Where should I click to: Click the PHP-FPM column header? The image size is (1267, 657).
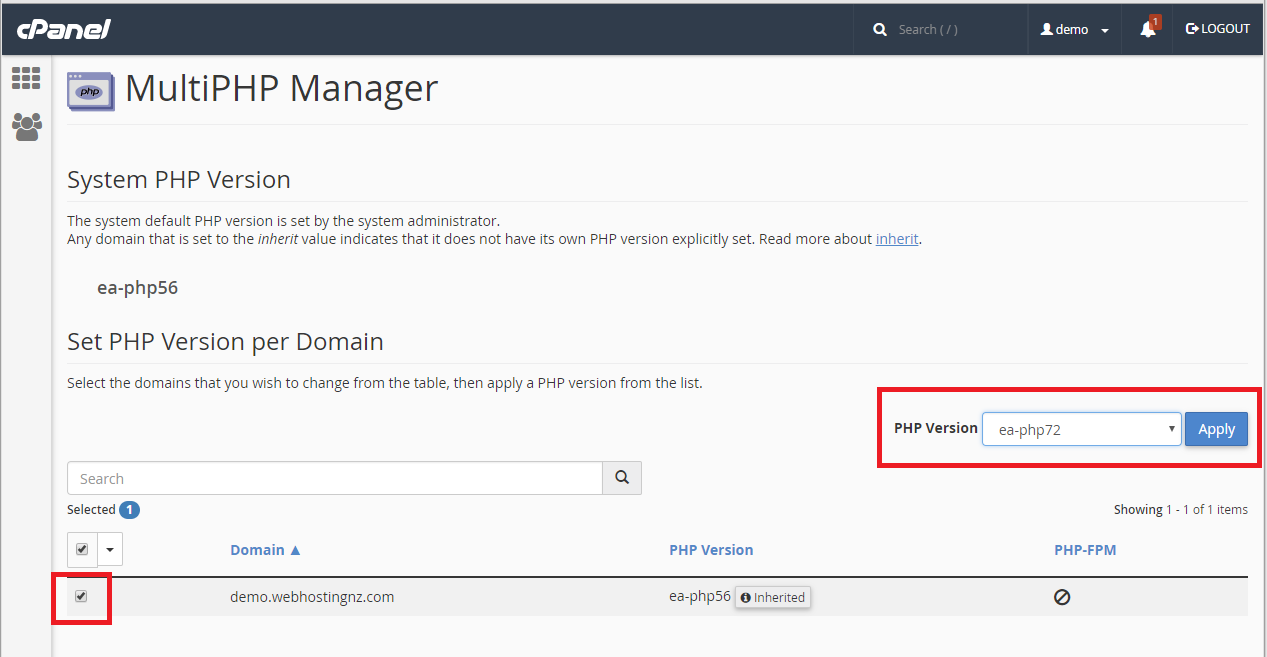click(1085, 550)
